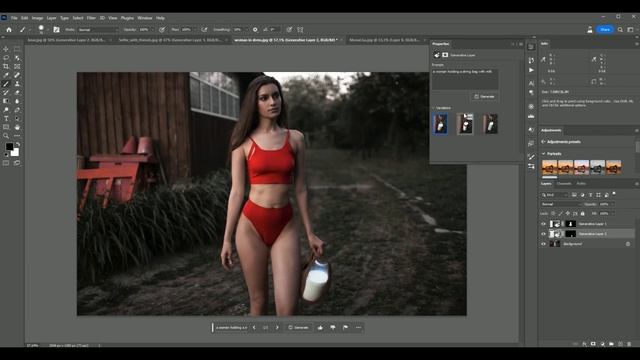Open brush settings panel toggle icon

point(56,29)
